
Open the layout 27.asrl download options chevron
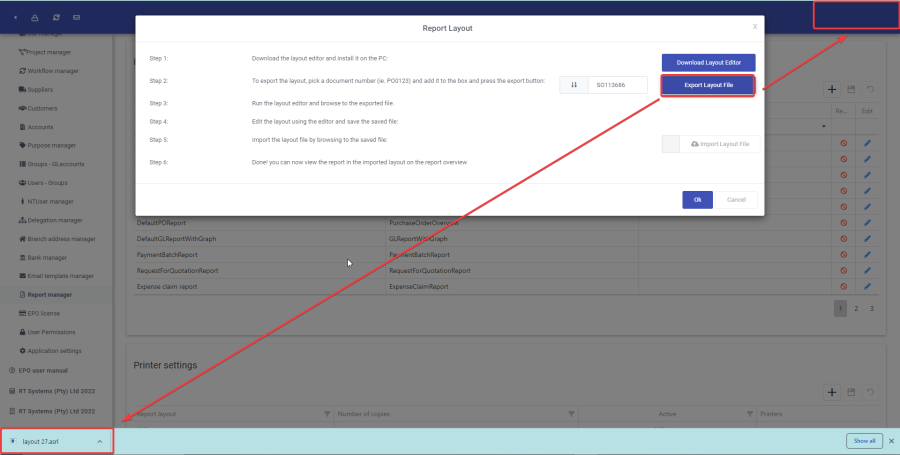[x=99, y=441]
